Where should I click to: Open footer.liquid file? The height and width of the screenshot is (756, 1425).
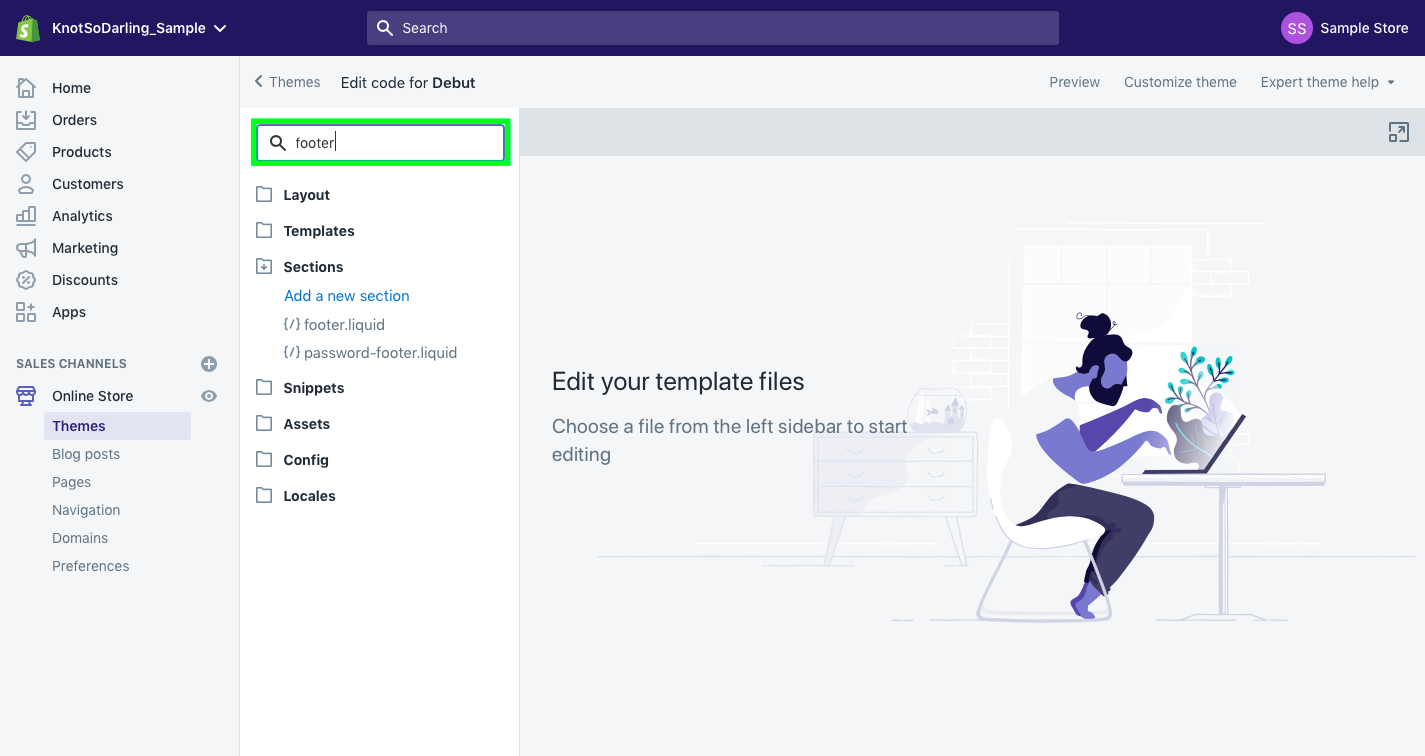334,325
